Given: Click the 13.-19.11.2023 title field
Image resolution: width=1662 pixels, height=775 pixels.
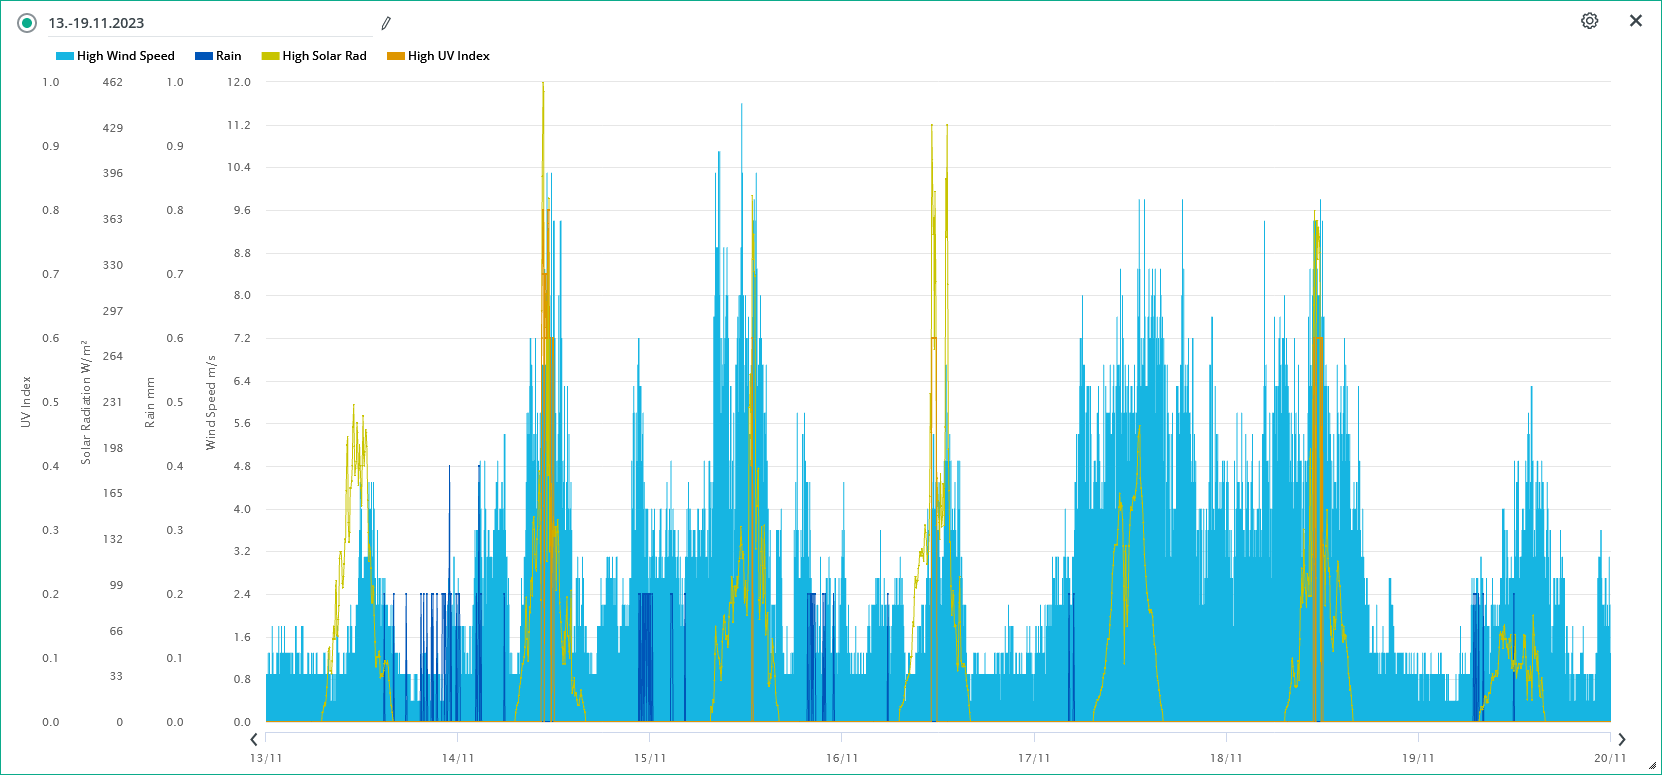Looking at the screenshot, I should pyautogui.click(x=200, y=23).
